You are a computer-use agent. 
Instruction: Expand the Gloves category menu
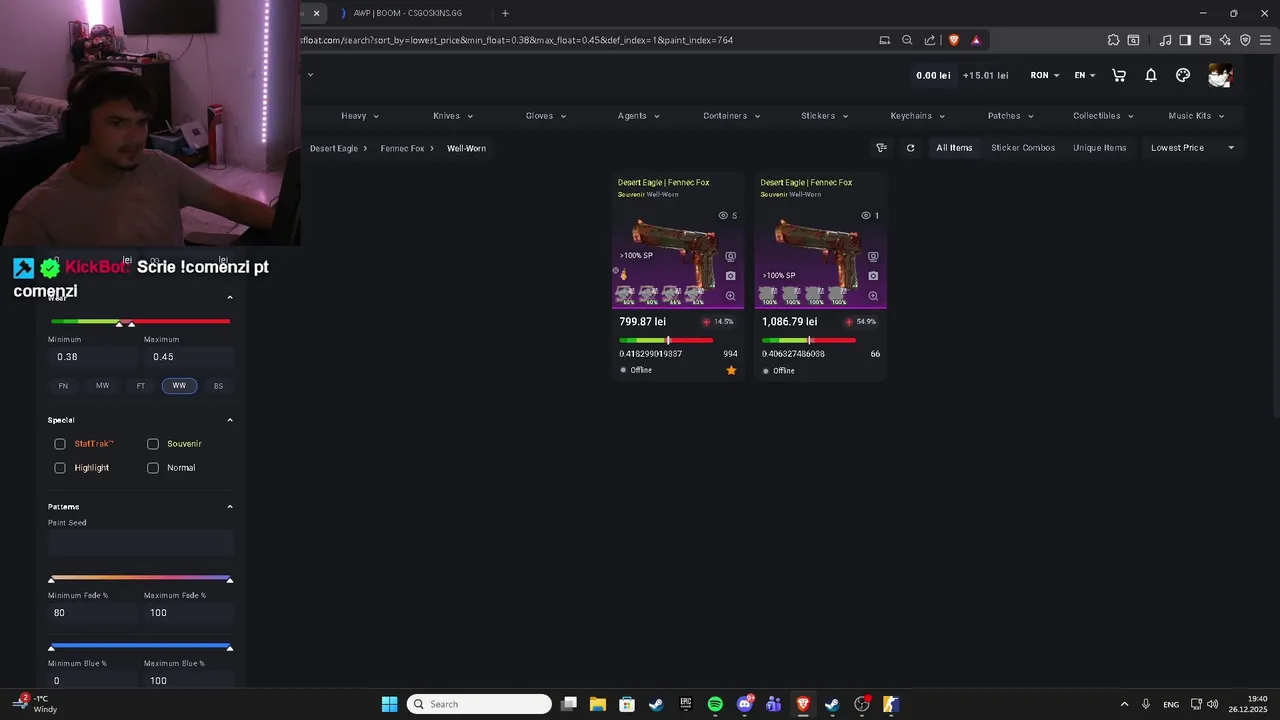pyautogui.click(x=546, y=116)
